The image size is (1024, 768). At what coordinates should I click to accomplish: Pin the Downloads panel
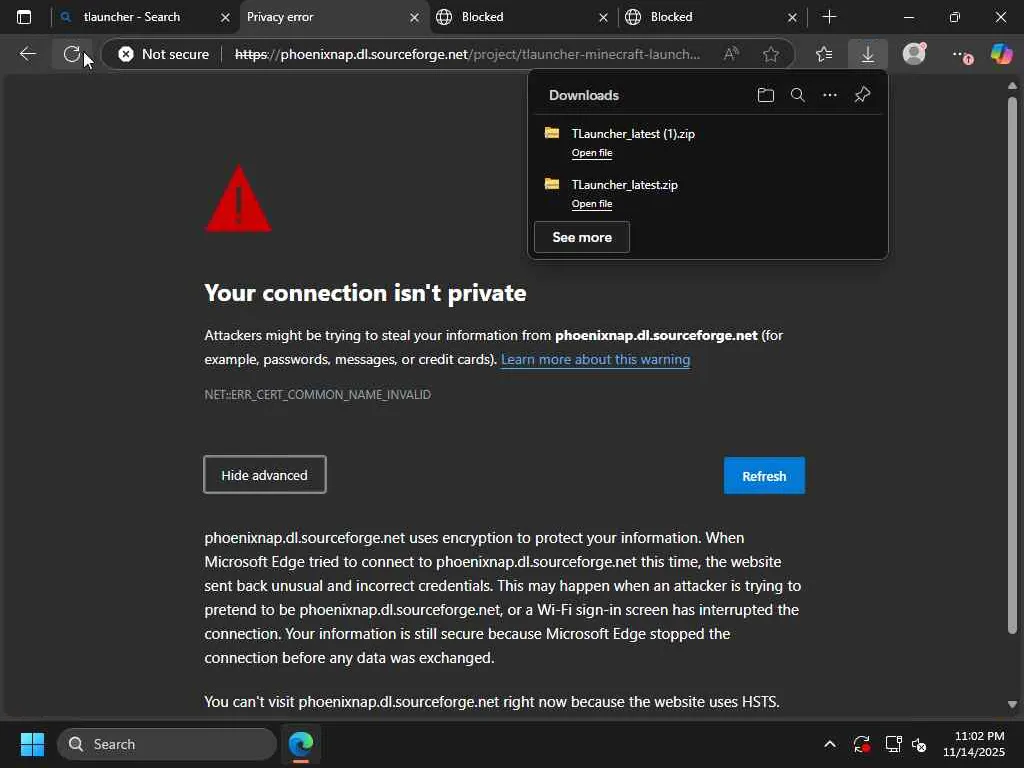tap(862, 95)
